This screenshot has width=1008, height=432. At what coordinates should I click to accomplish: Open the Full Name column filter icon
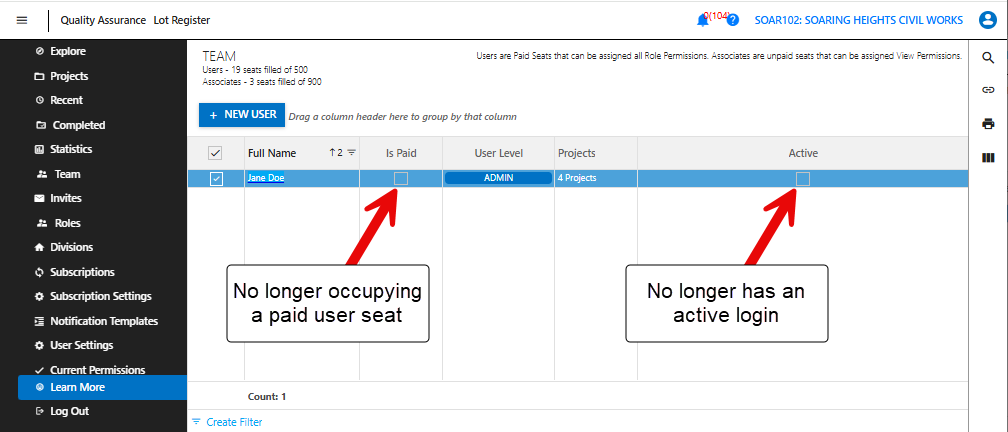pos(351,153)
